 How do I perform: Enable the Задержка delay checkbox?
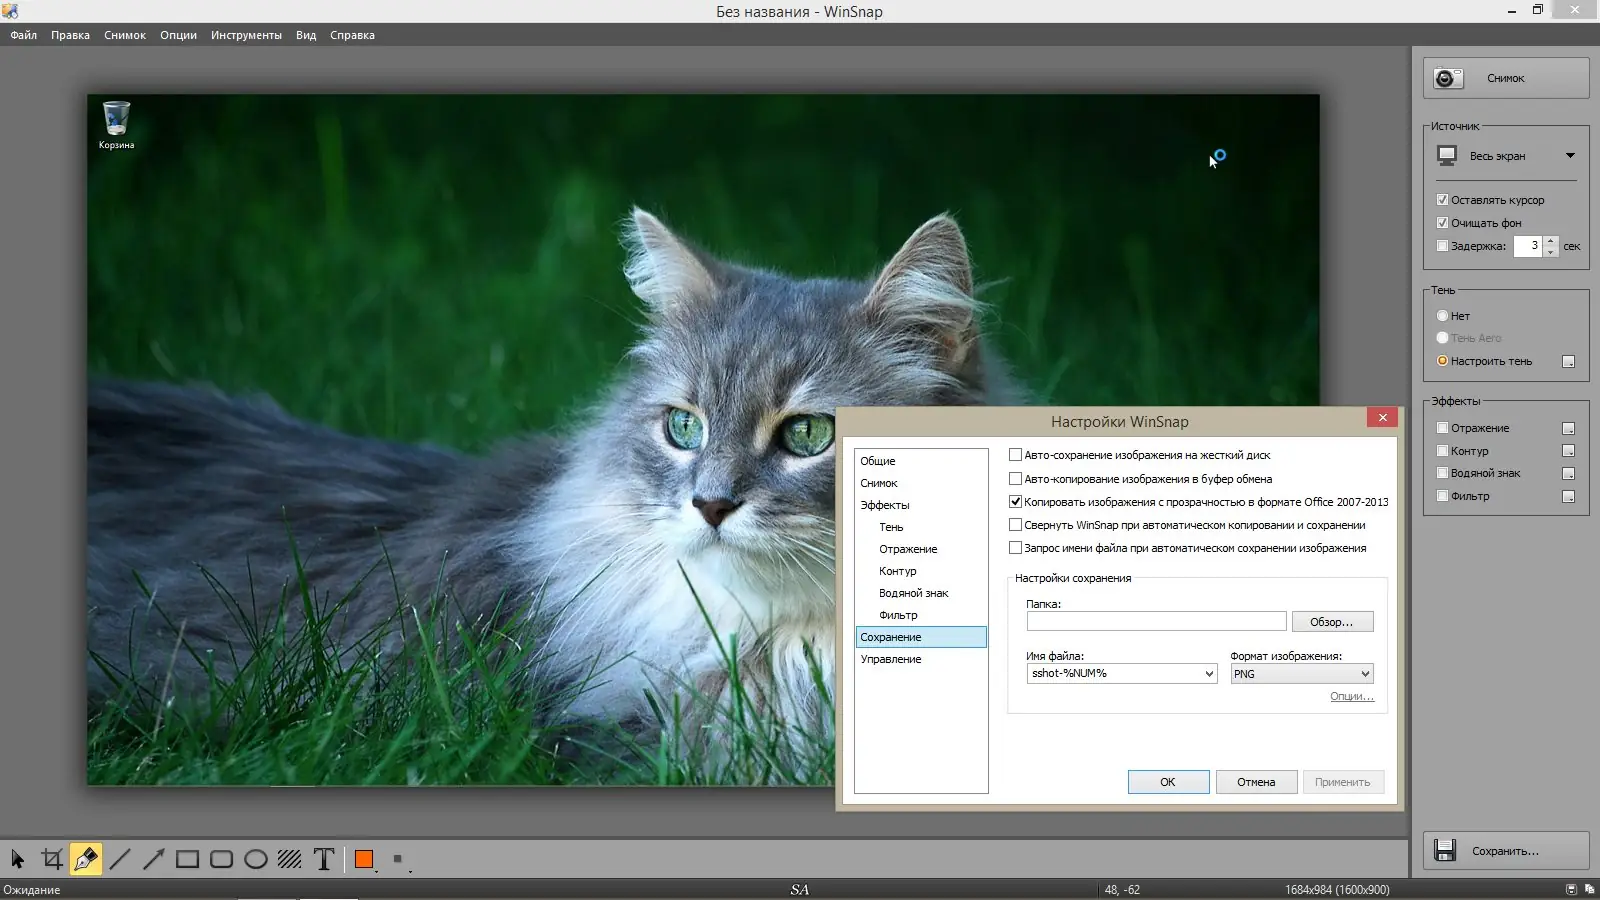coord(1444,246)
